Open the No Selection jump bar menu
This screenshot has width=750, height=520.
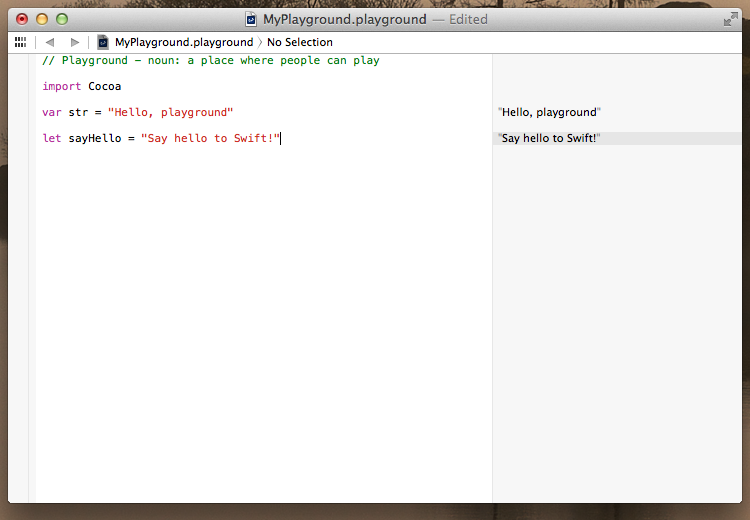[x=300, y=42]
